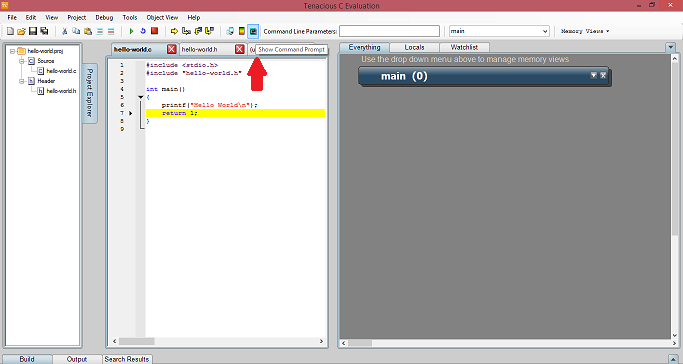Screen dimensions: 683x364
Task: Open the View menu
Action: [x=51, y=17]
